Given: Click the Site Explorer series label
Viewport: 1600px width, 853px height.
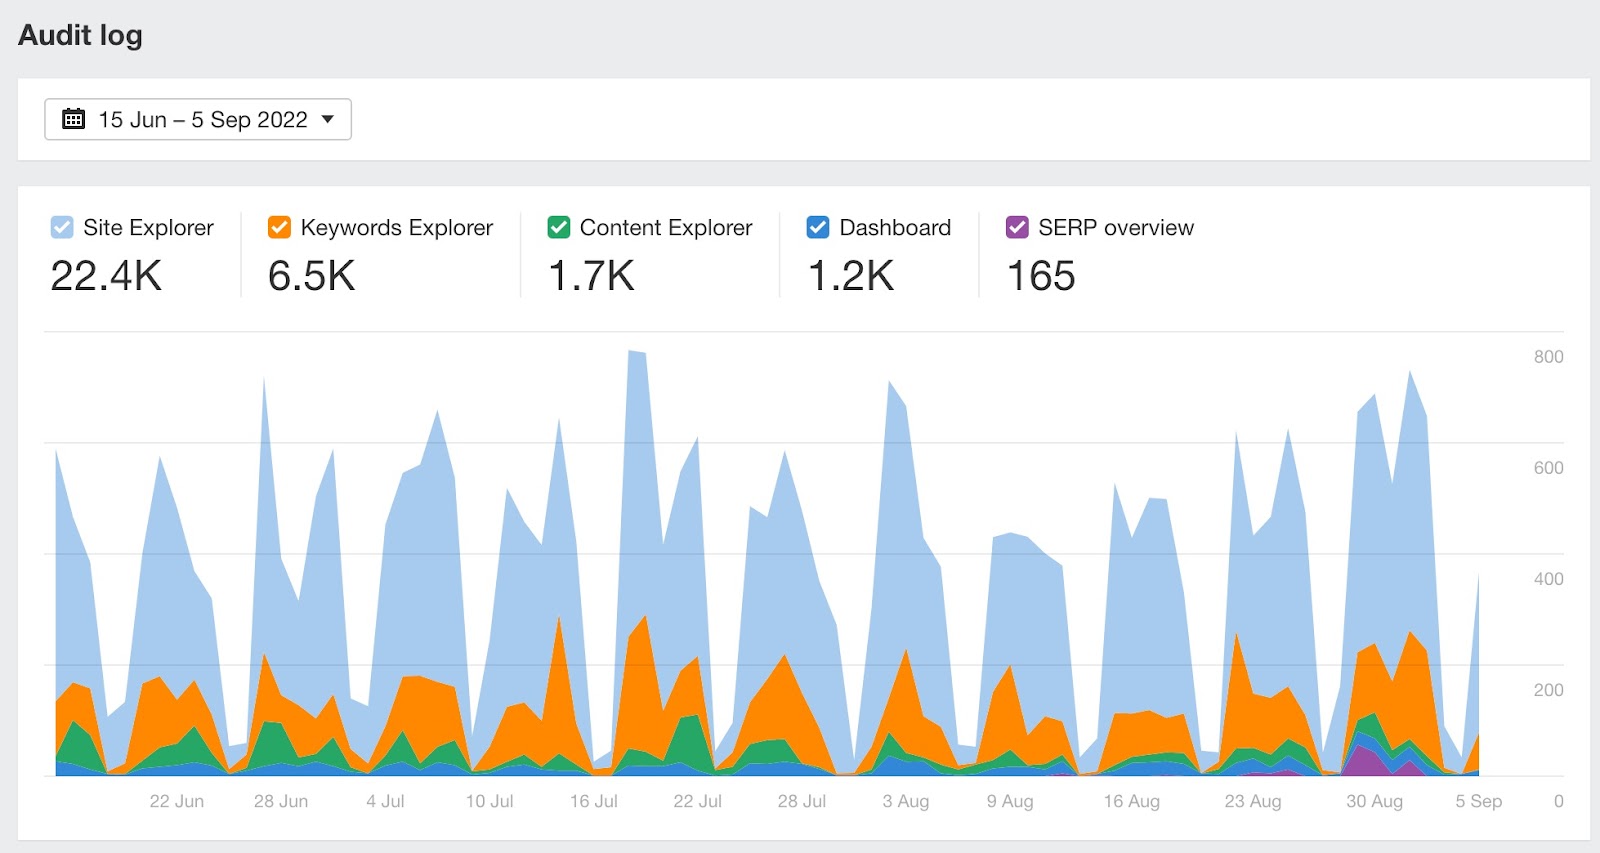Looking at the screenshot, I should (x=148, y=228).
